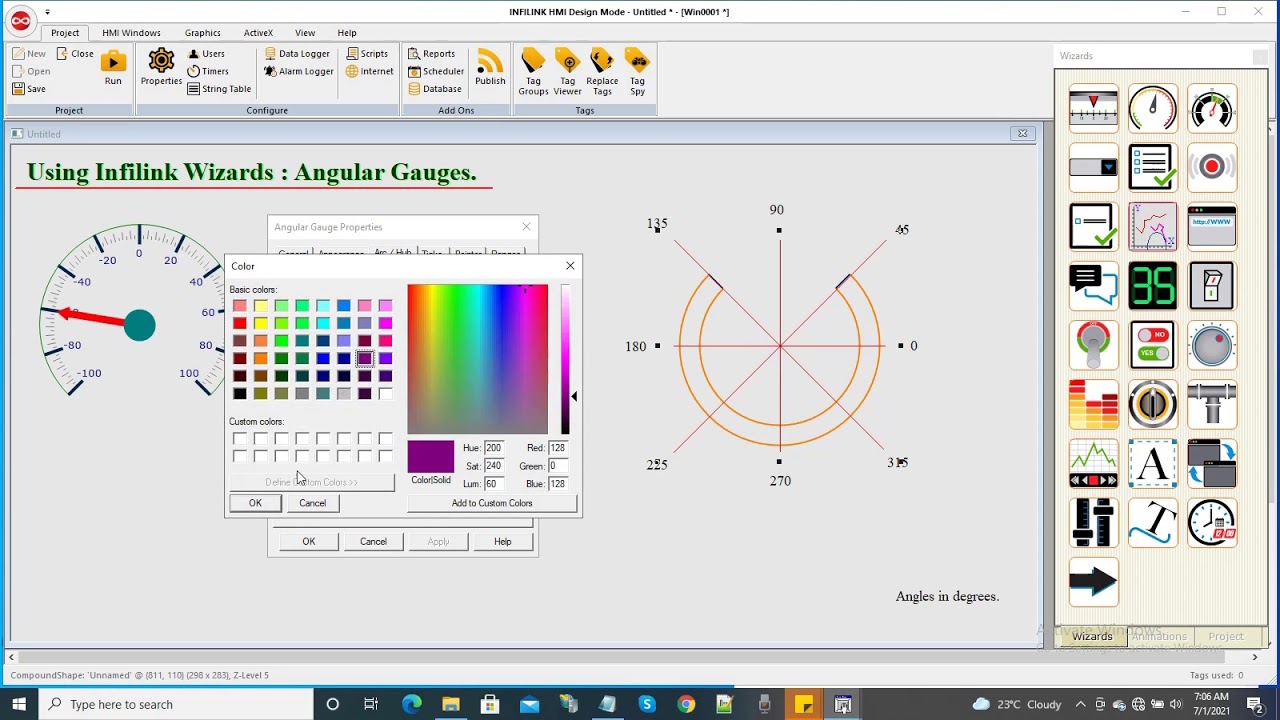
Task: Click Add to Custom Colors
Action: 492,503
